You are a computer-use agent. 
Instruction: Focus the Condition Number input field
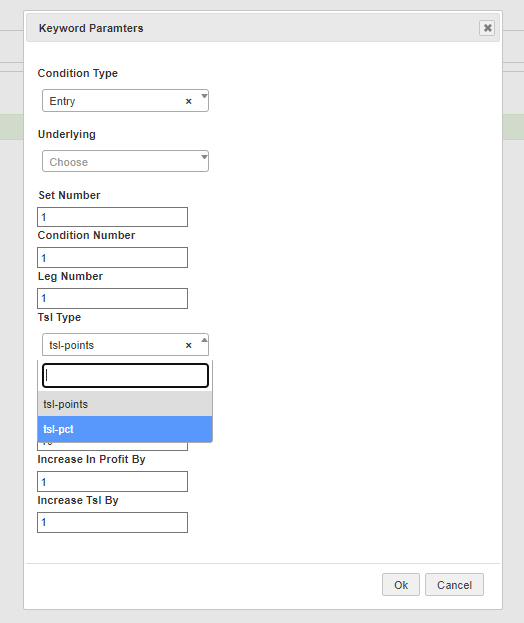click(112, 257)
